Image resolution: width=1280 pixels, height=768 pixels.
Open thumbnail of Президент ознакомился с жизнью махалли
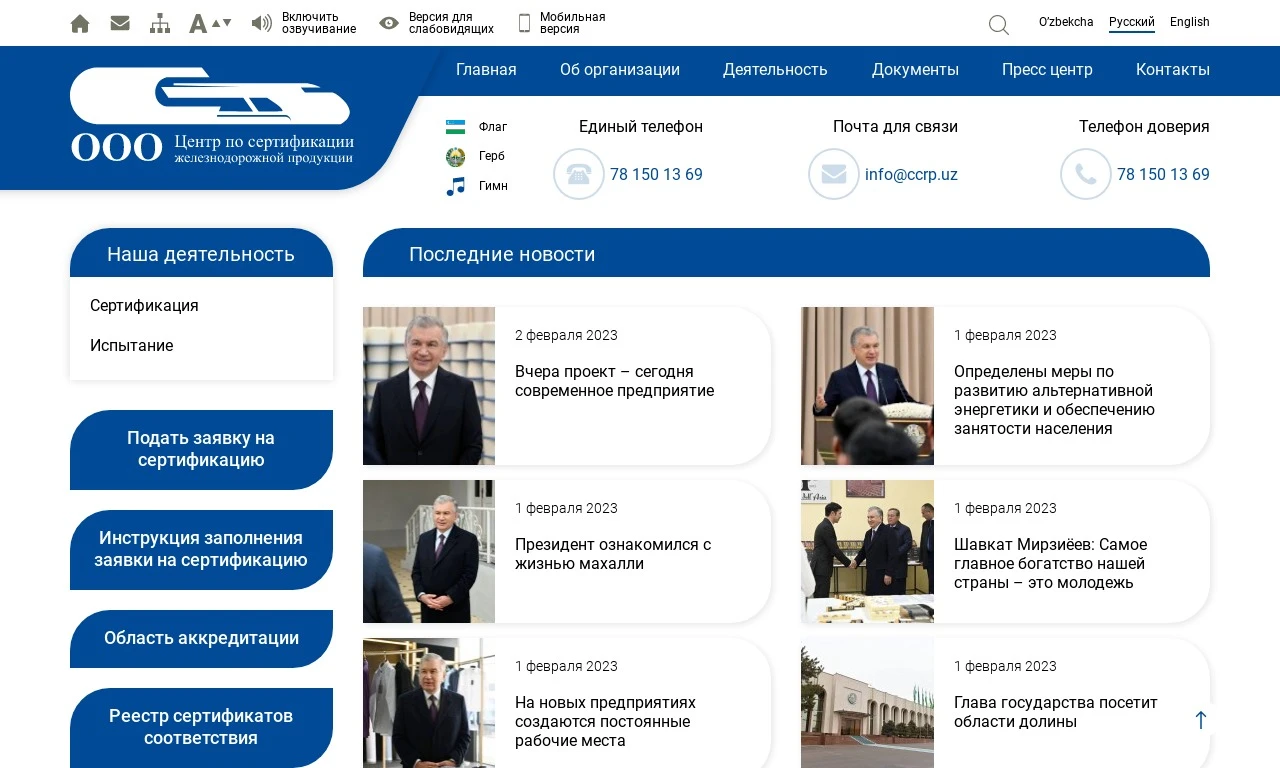tap(429, 551)
